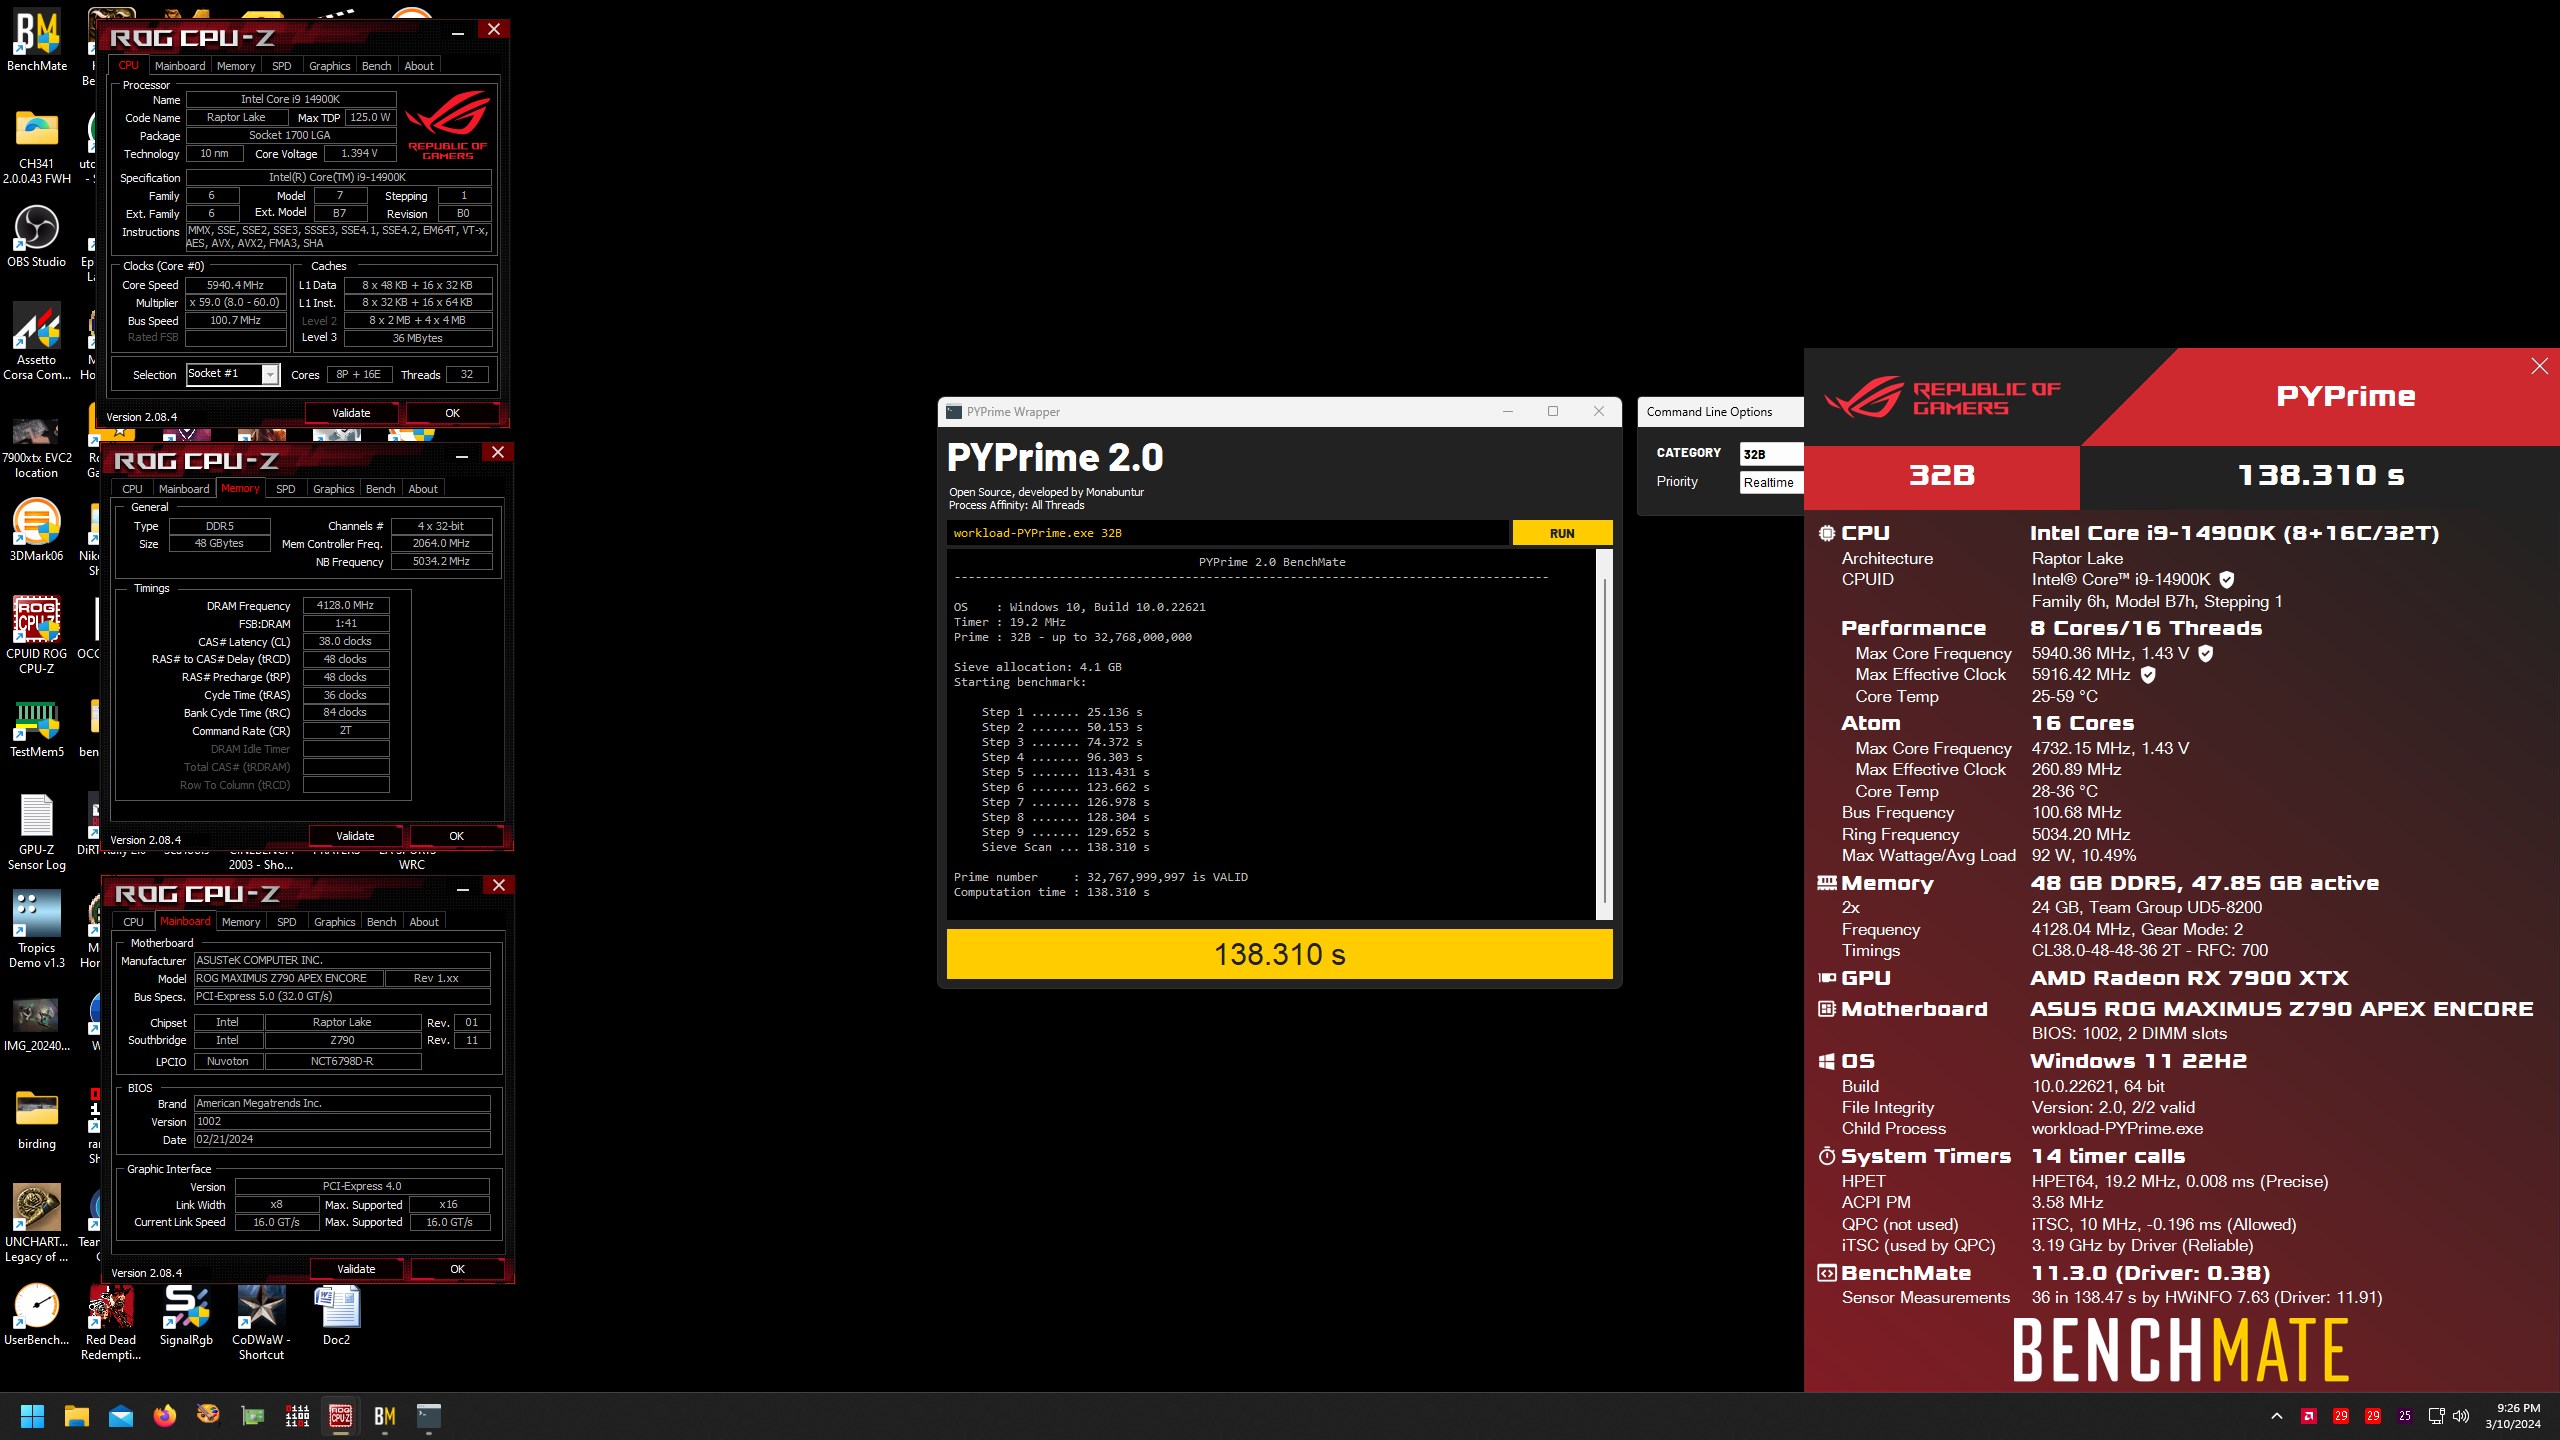The image size is (2560, 1440).
Task: Switch to ROG CPU-Z taskbar icon
Action: (x=341, y=1416)
